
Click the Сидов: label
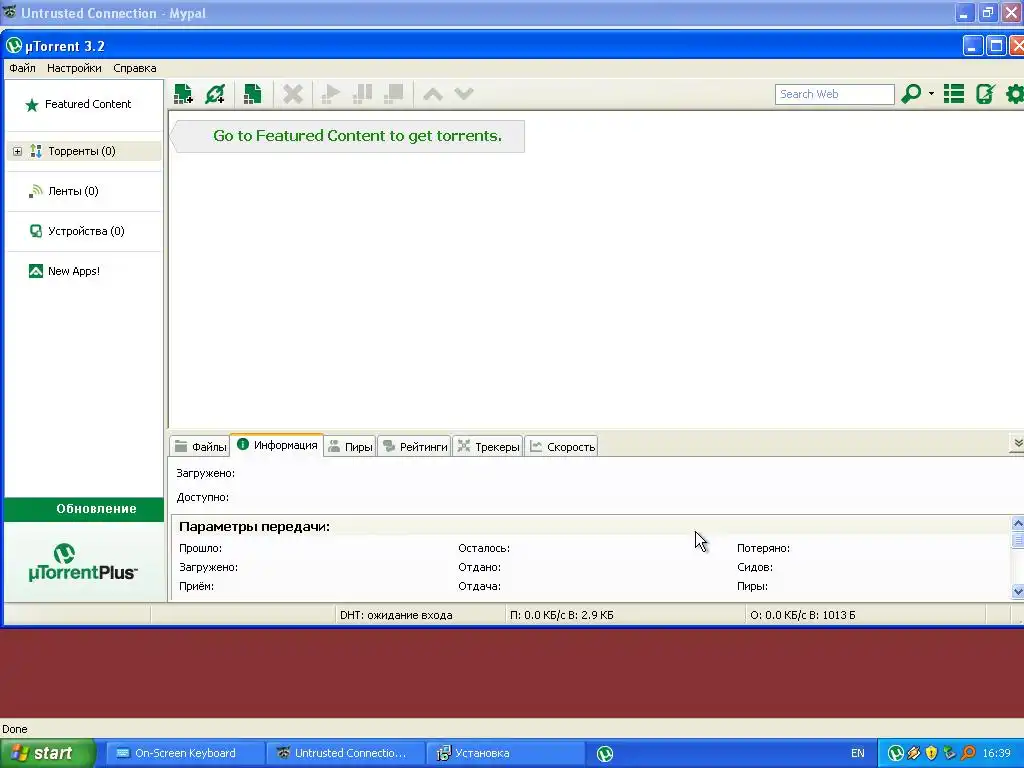pos(755,568)
